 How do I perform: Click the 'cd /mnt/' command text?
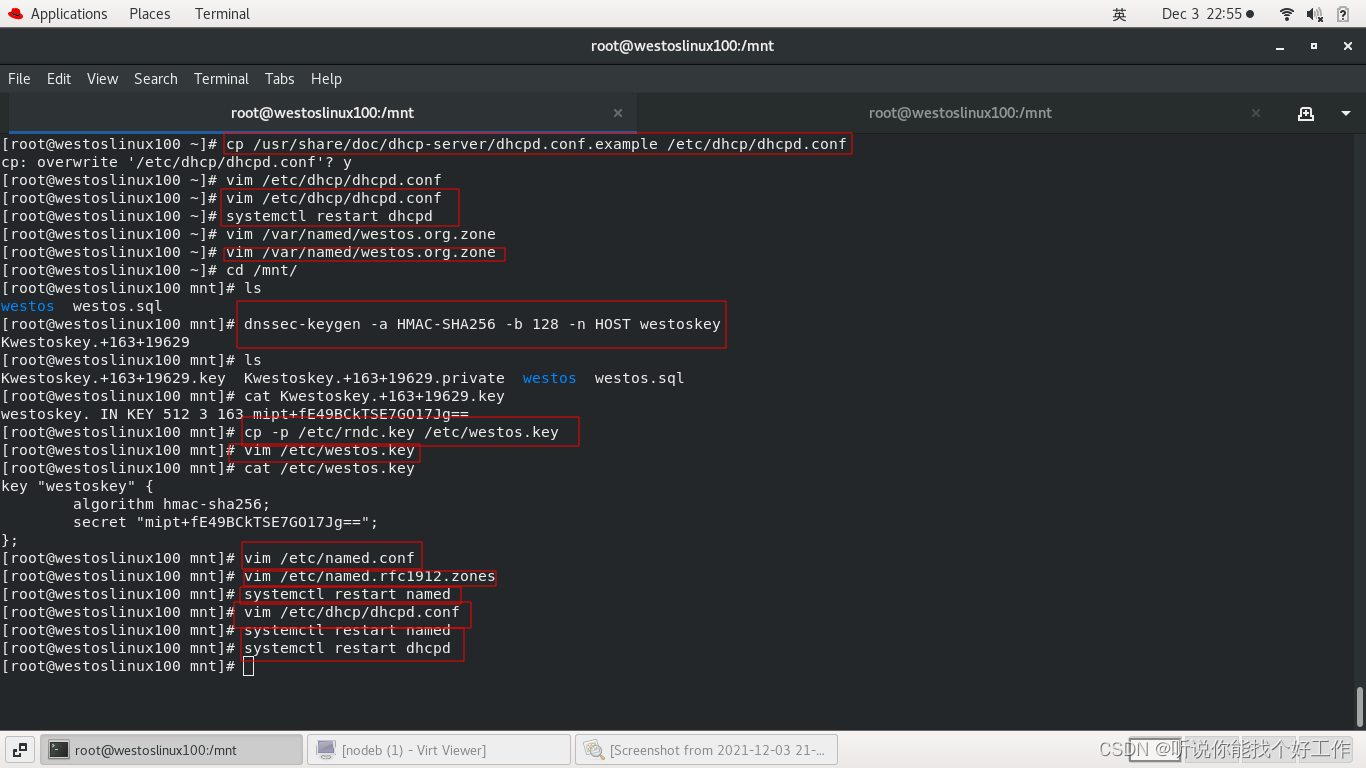click(262, 270)
